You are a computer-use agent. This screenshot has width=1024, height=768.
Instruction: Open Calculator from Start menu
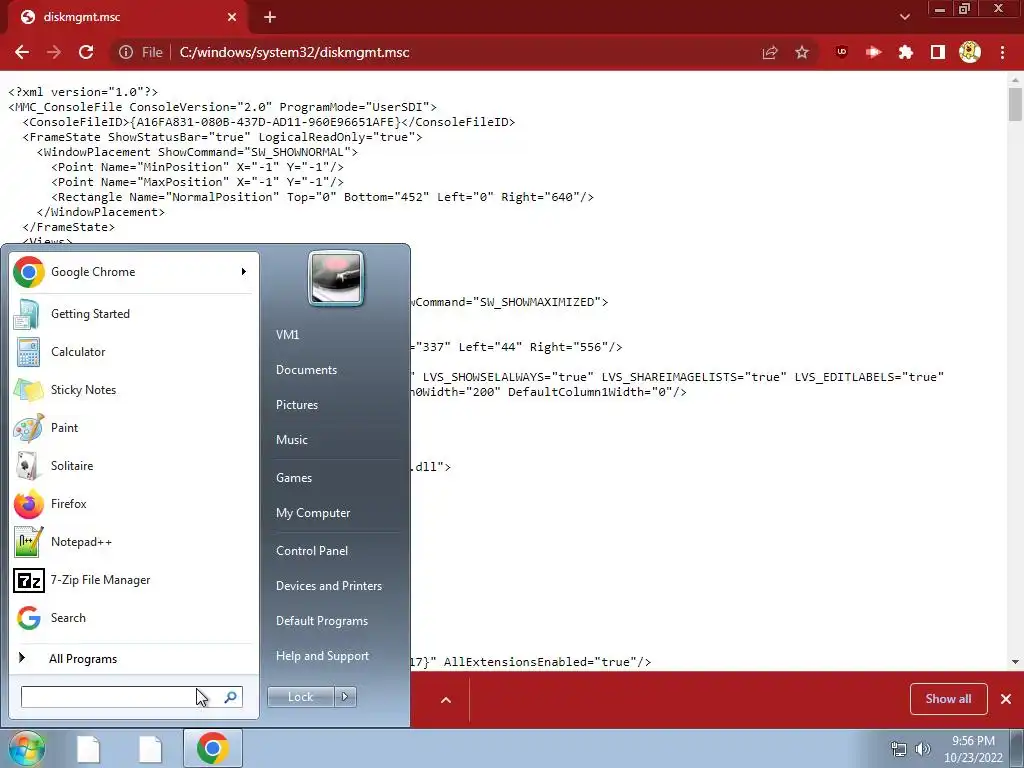(134, 352)
